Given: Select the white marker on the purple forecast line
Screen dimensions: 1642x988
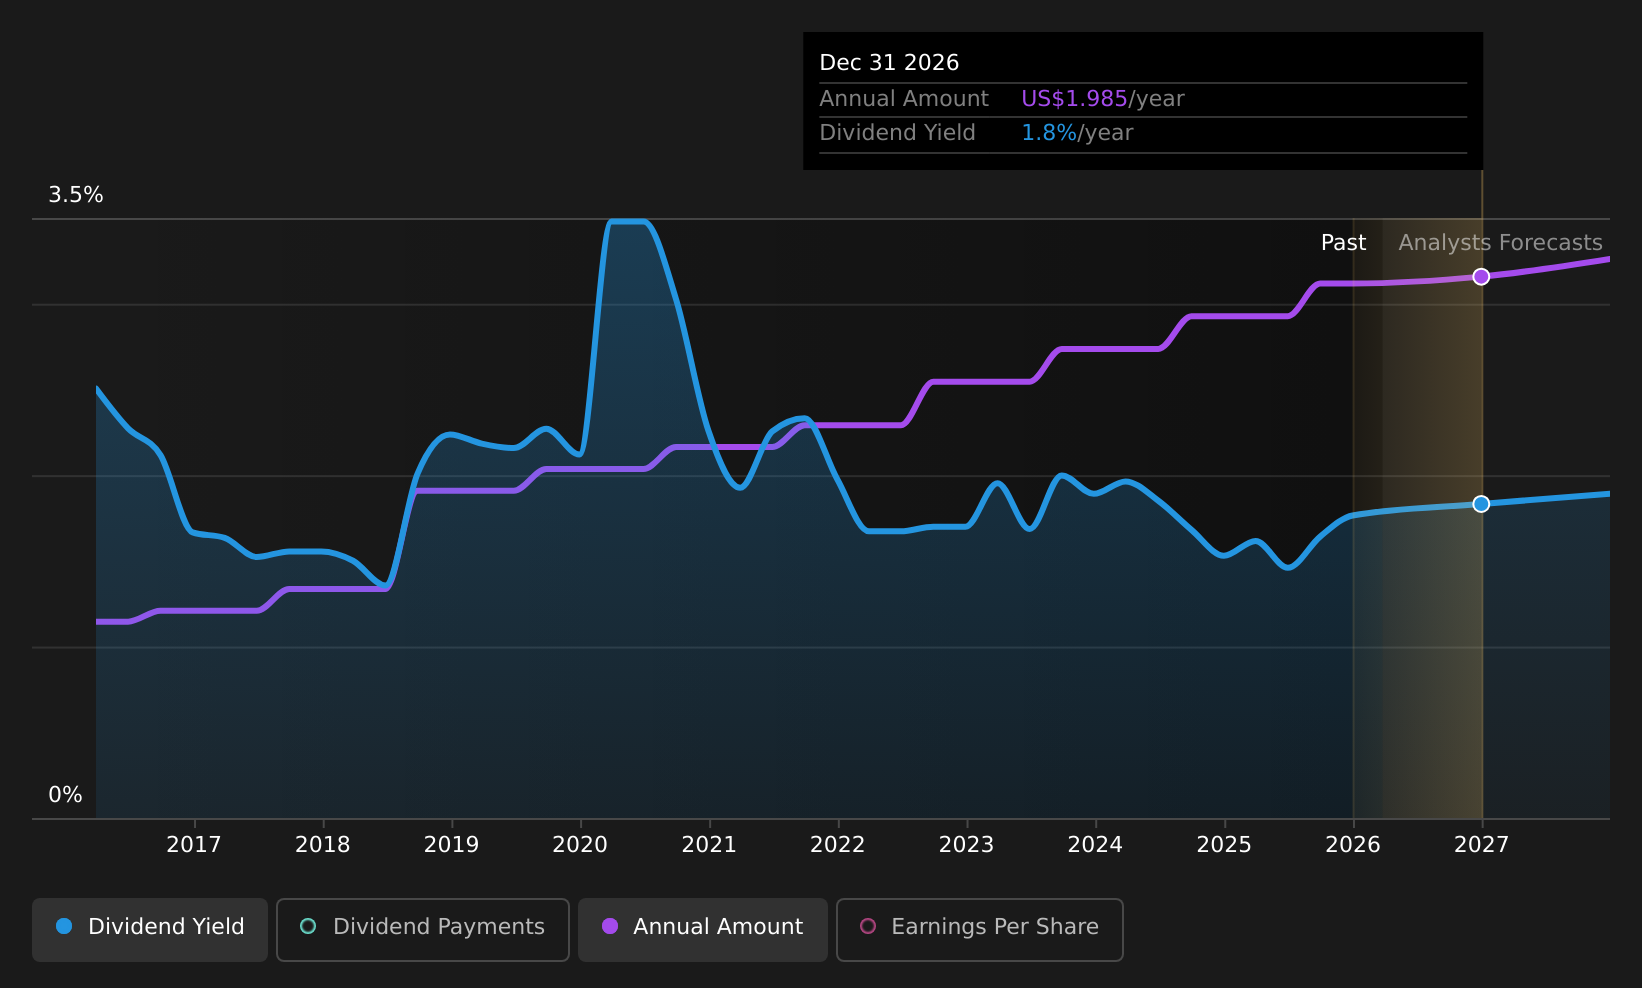Looking at the screenshot, I should pos(1481,277).
